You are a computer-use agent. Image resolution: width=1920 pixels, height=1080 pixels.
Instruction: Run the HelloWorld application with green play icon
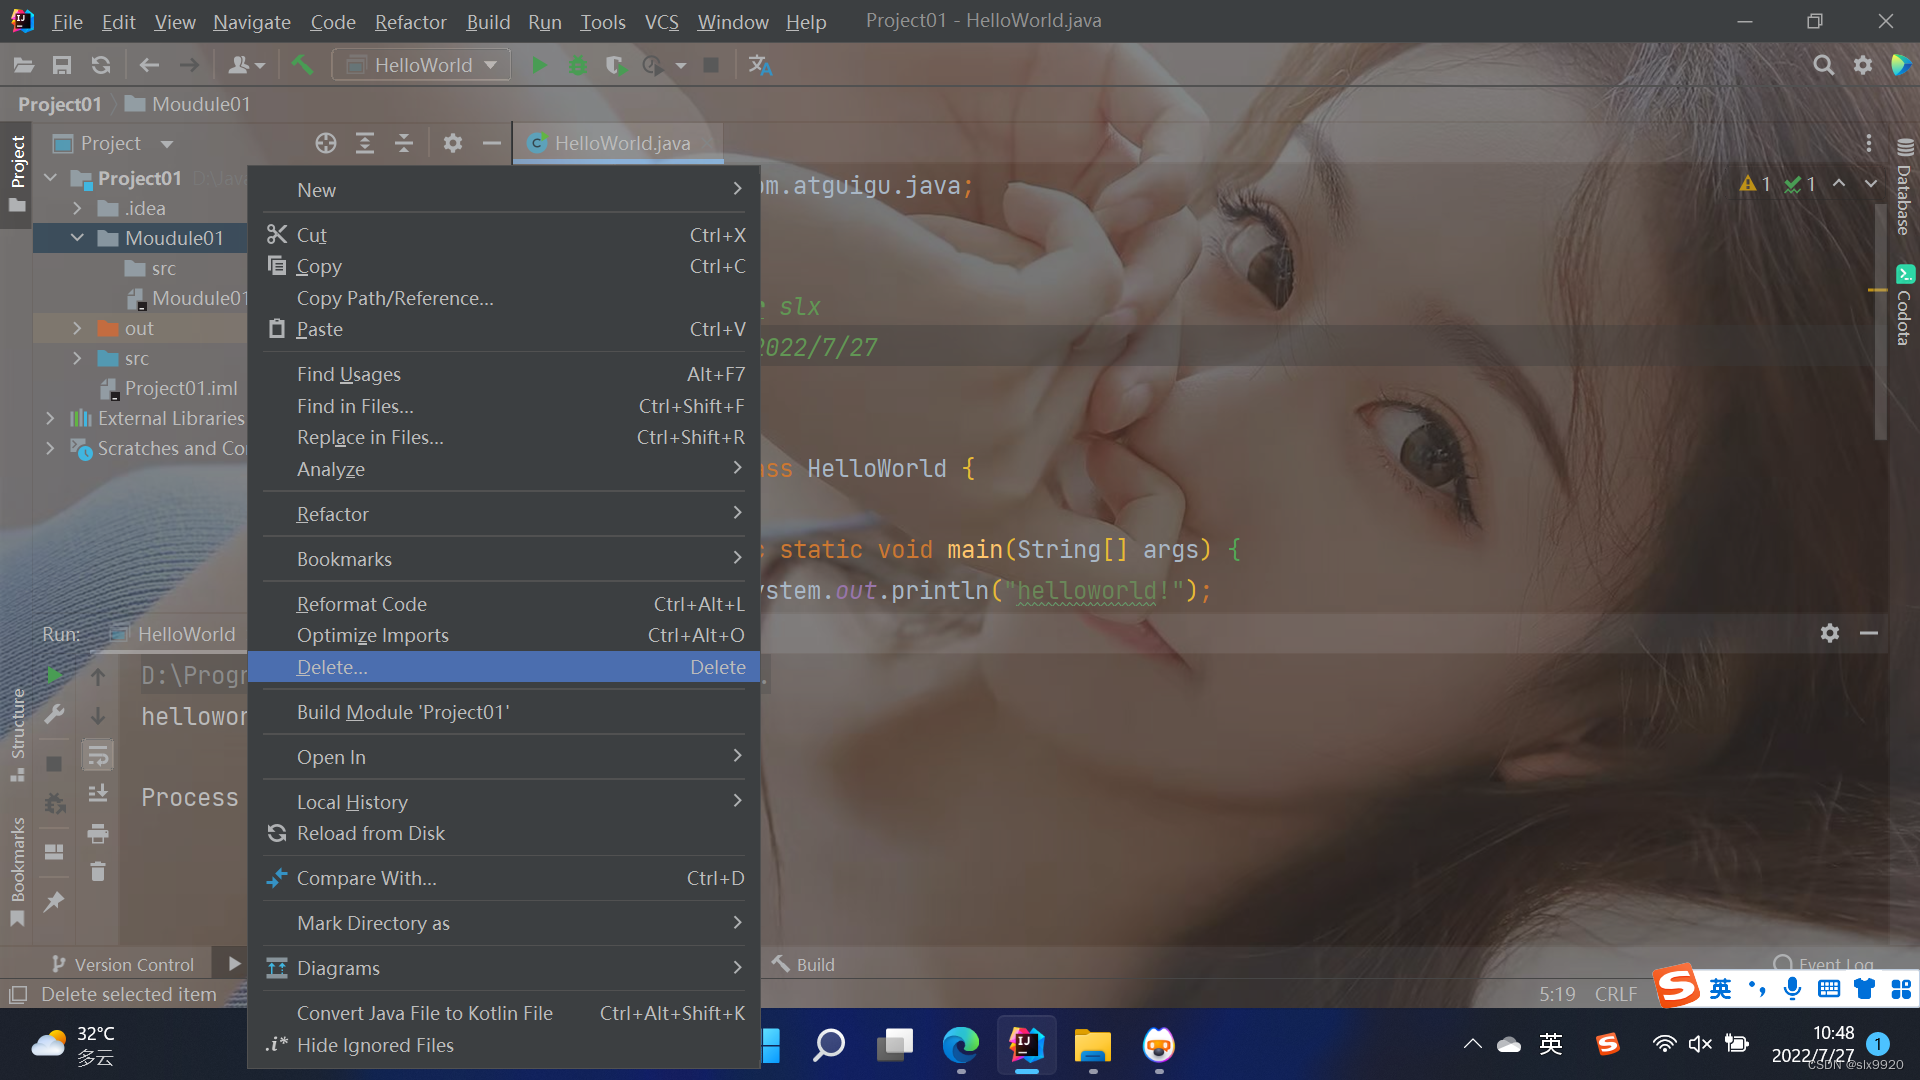[539, 64]
